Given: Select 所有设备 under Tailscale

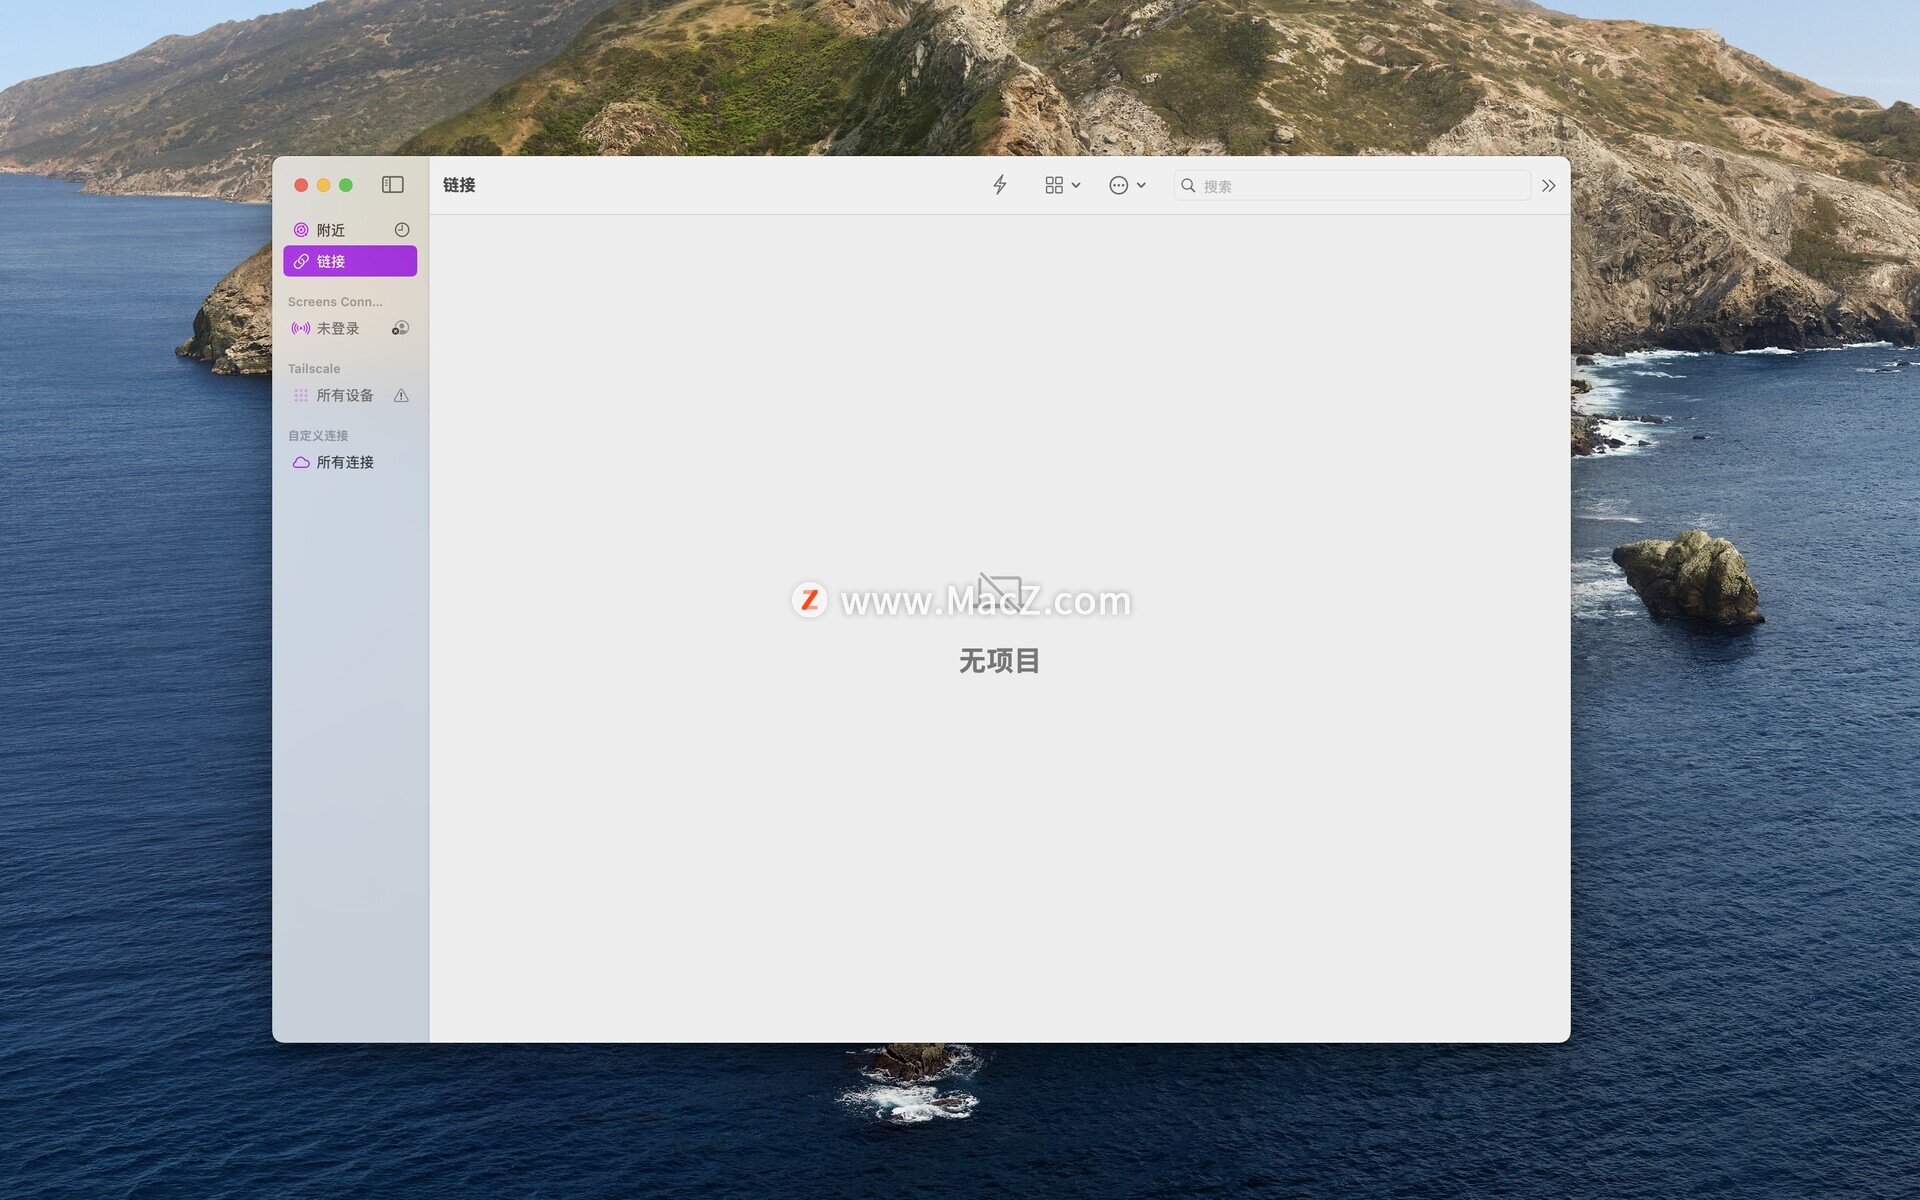Looking at the screenshot, I should (344, 396).
